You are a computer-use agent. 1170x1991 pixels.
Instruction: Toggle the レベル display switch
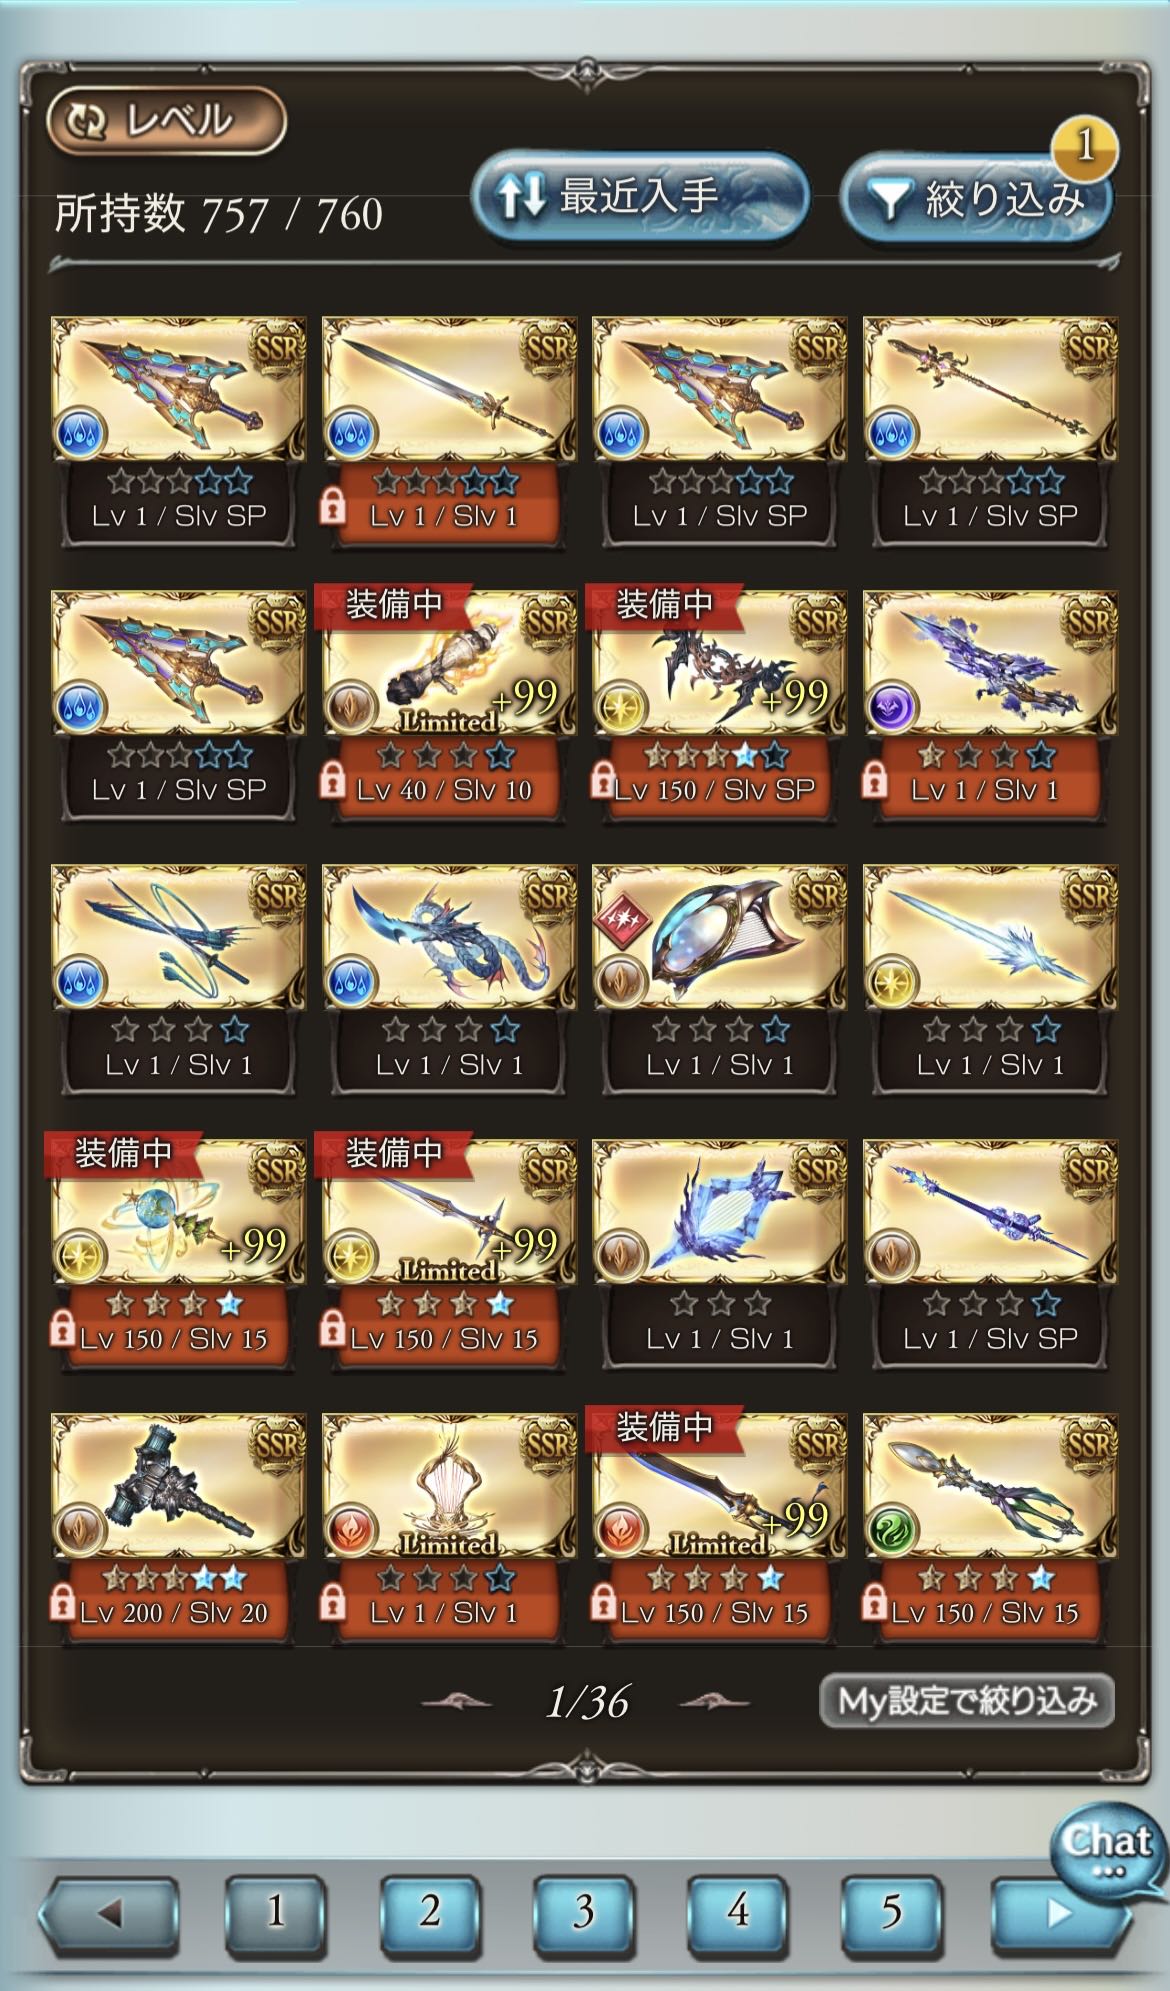point(167,121)
